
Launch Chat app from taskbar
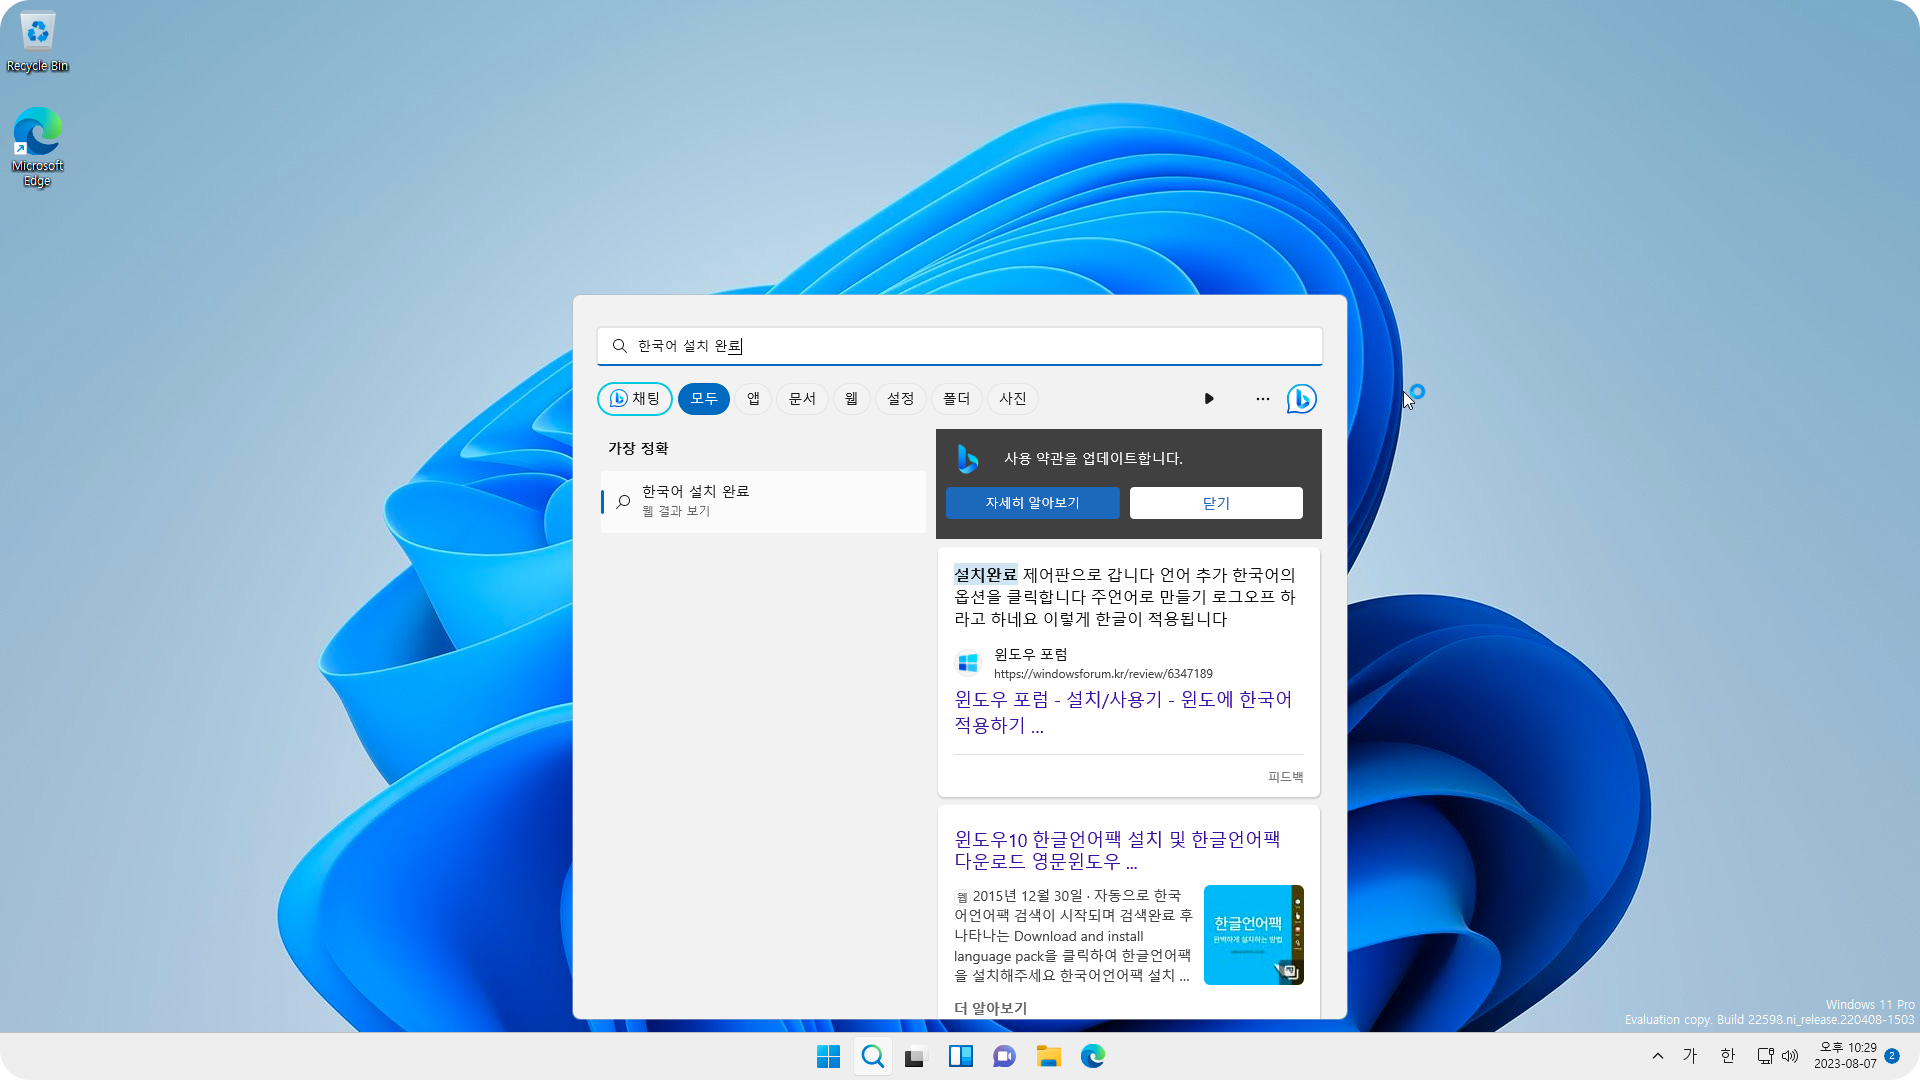coord(1004,1056)
